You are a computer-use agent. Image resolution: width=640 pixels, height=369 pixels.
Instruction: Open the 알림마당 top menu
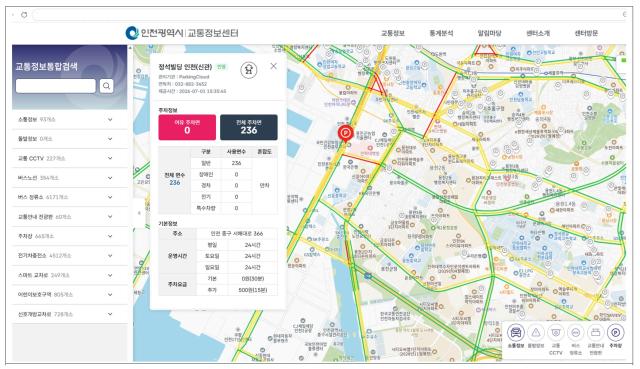(x=489, y=33)
